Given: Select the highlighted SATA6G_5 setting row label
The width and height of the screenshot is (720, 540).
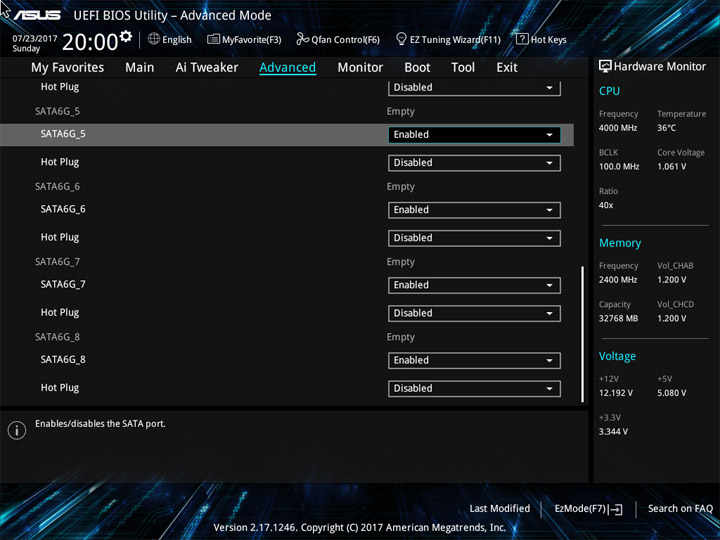Looking at the screenshot, I should [x=63, y=134].
